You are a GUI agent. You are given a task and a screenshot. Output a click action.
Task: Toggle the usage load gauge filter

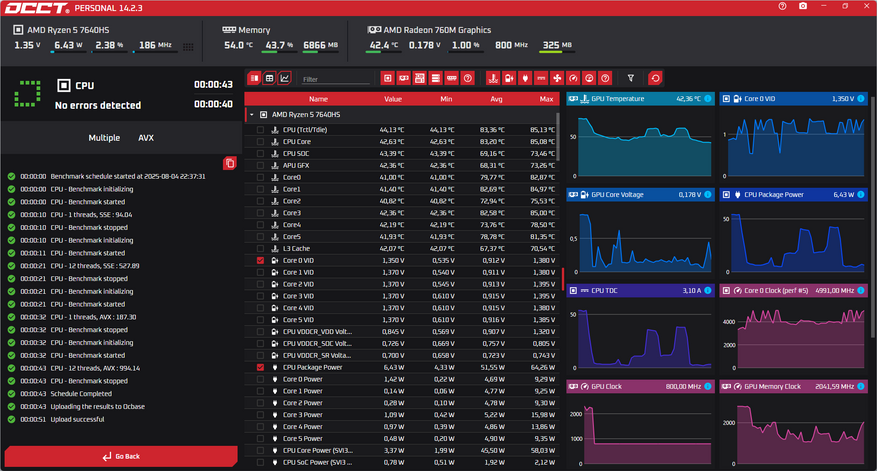589,78
